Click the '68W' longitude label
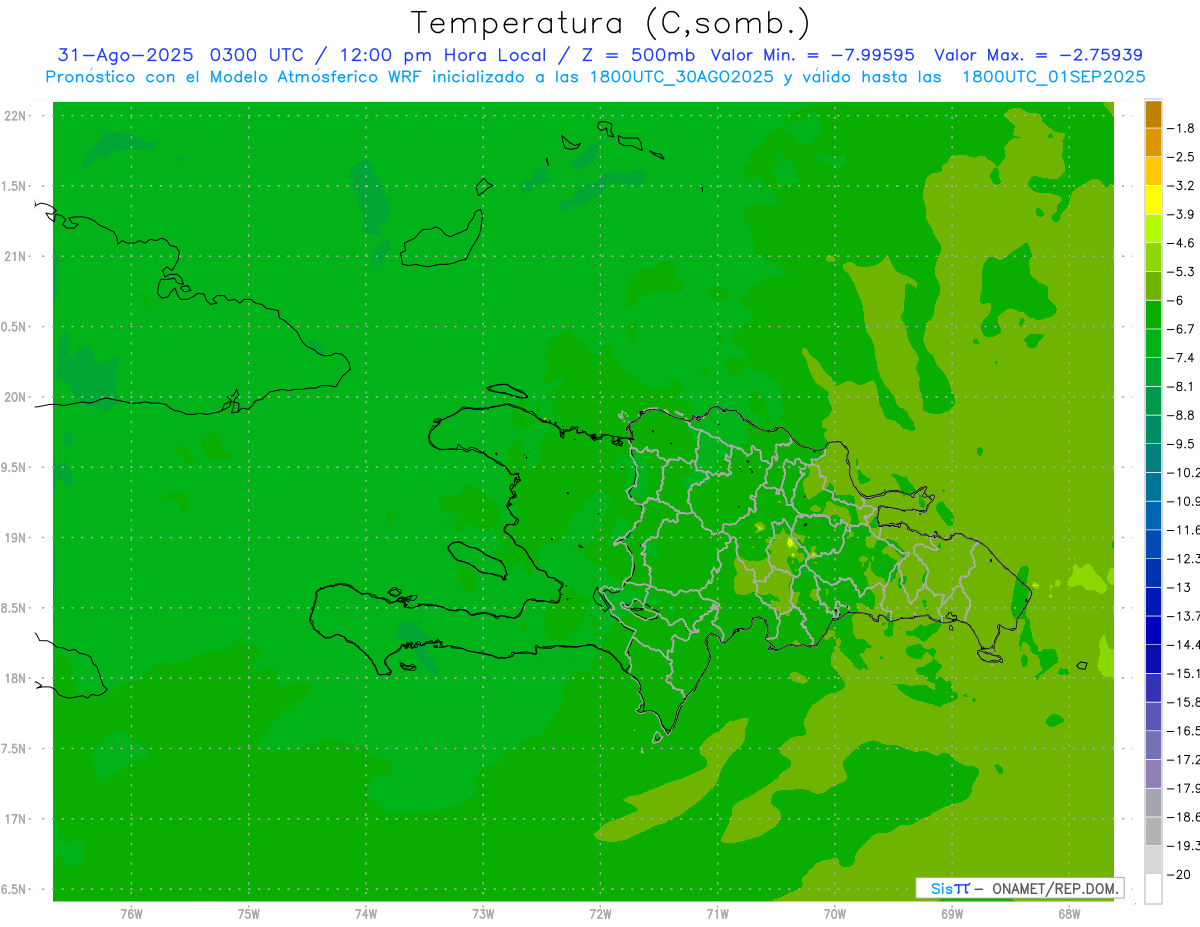Image resolution: width=1200 pixels, height=927 pixels. 1069,913
